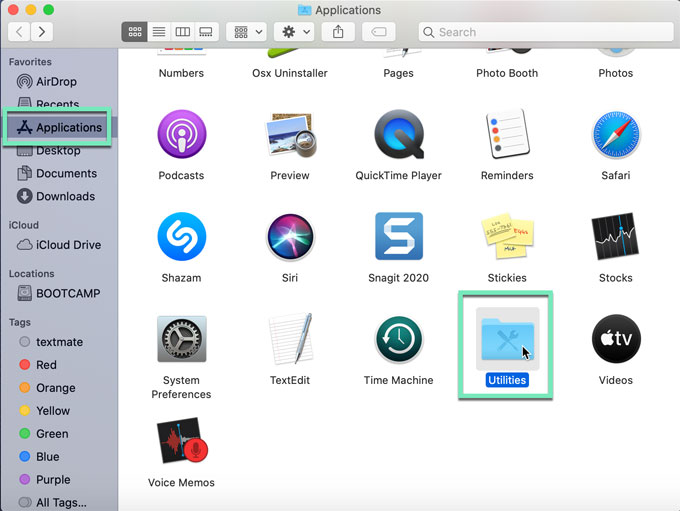Screen dimensions: 680x511
Task: Open the Utilities folder
Action: pos(507,340)
